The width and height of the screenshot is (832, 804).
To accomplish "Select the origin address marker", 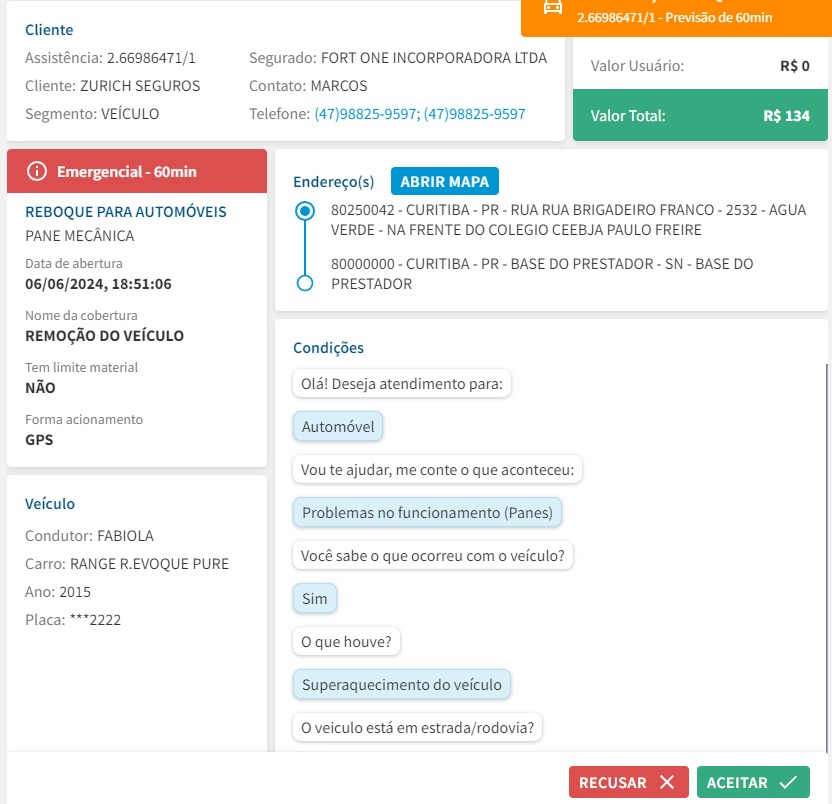I will pos(305,212).
